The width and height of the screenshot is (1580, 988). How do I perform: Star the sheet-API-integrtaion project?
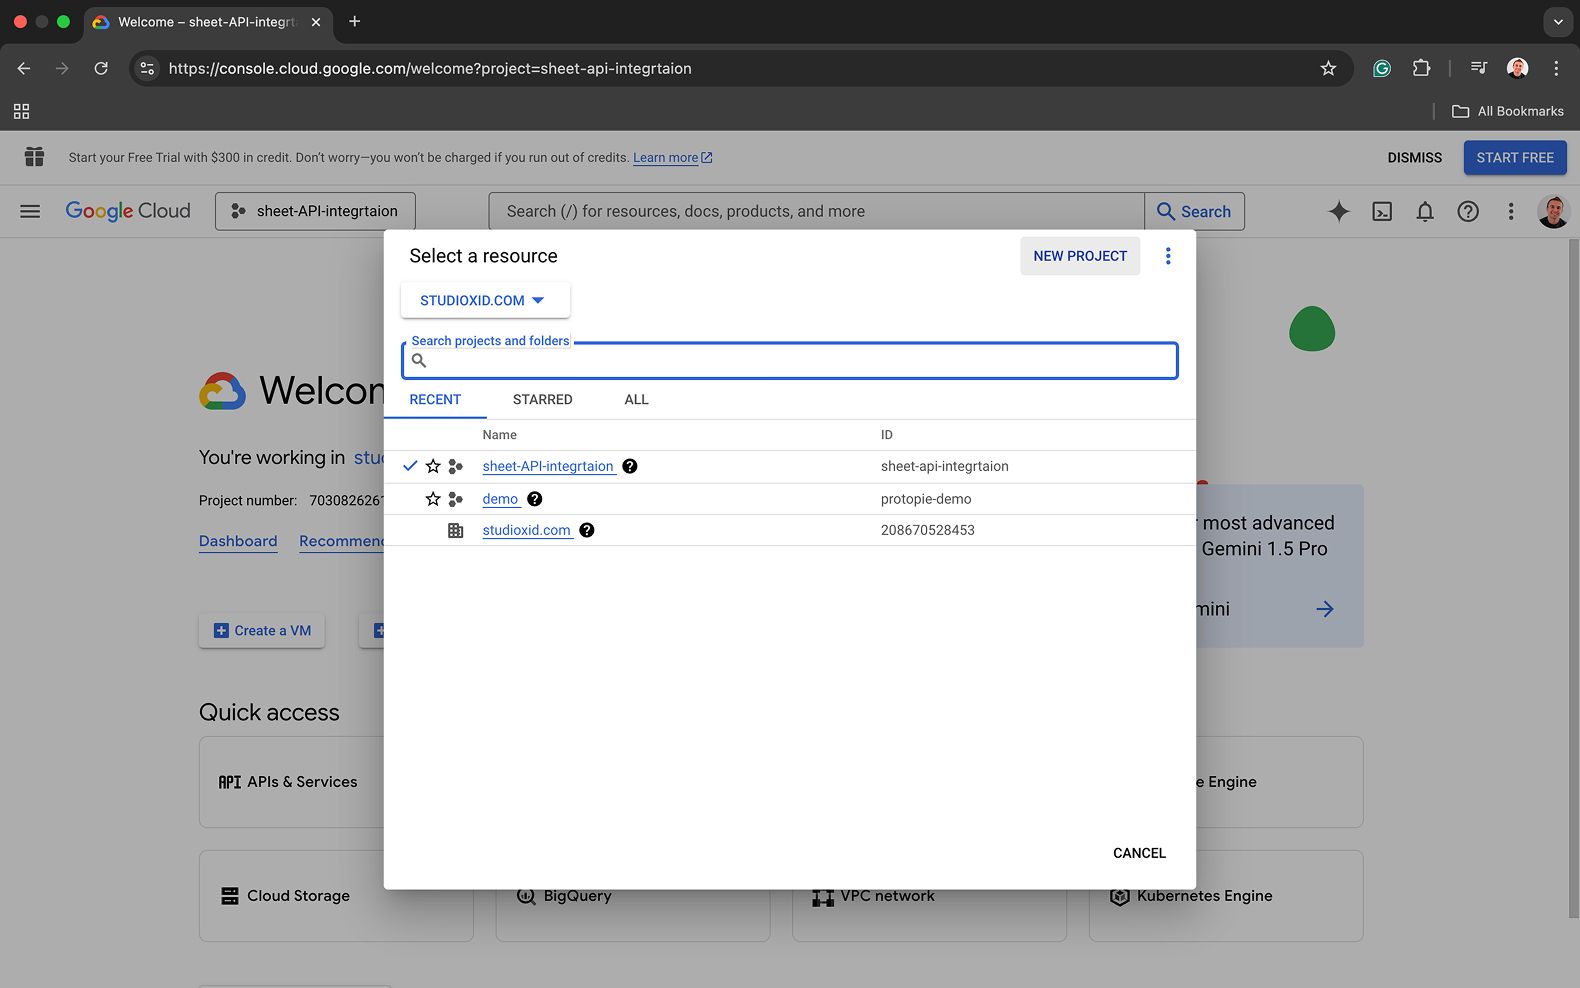433,466
